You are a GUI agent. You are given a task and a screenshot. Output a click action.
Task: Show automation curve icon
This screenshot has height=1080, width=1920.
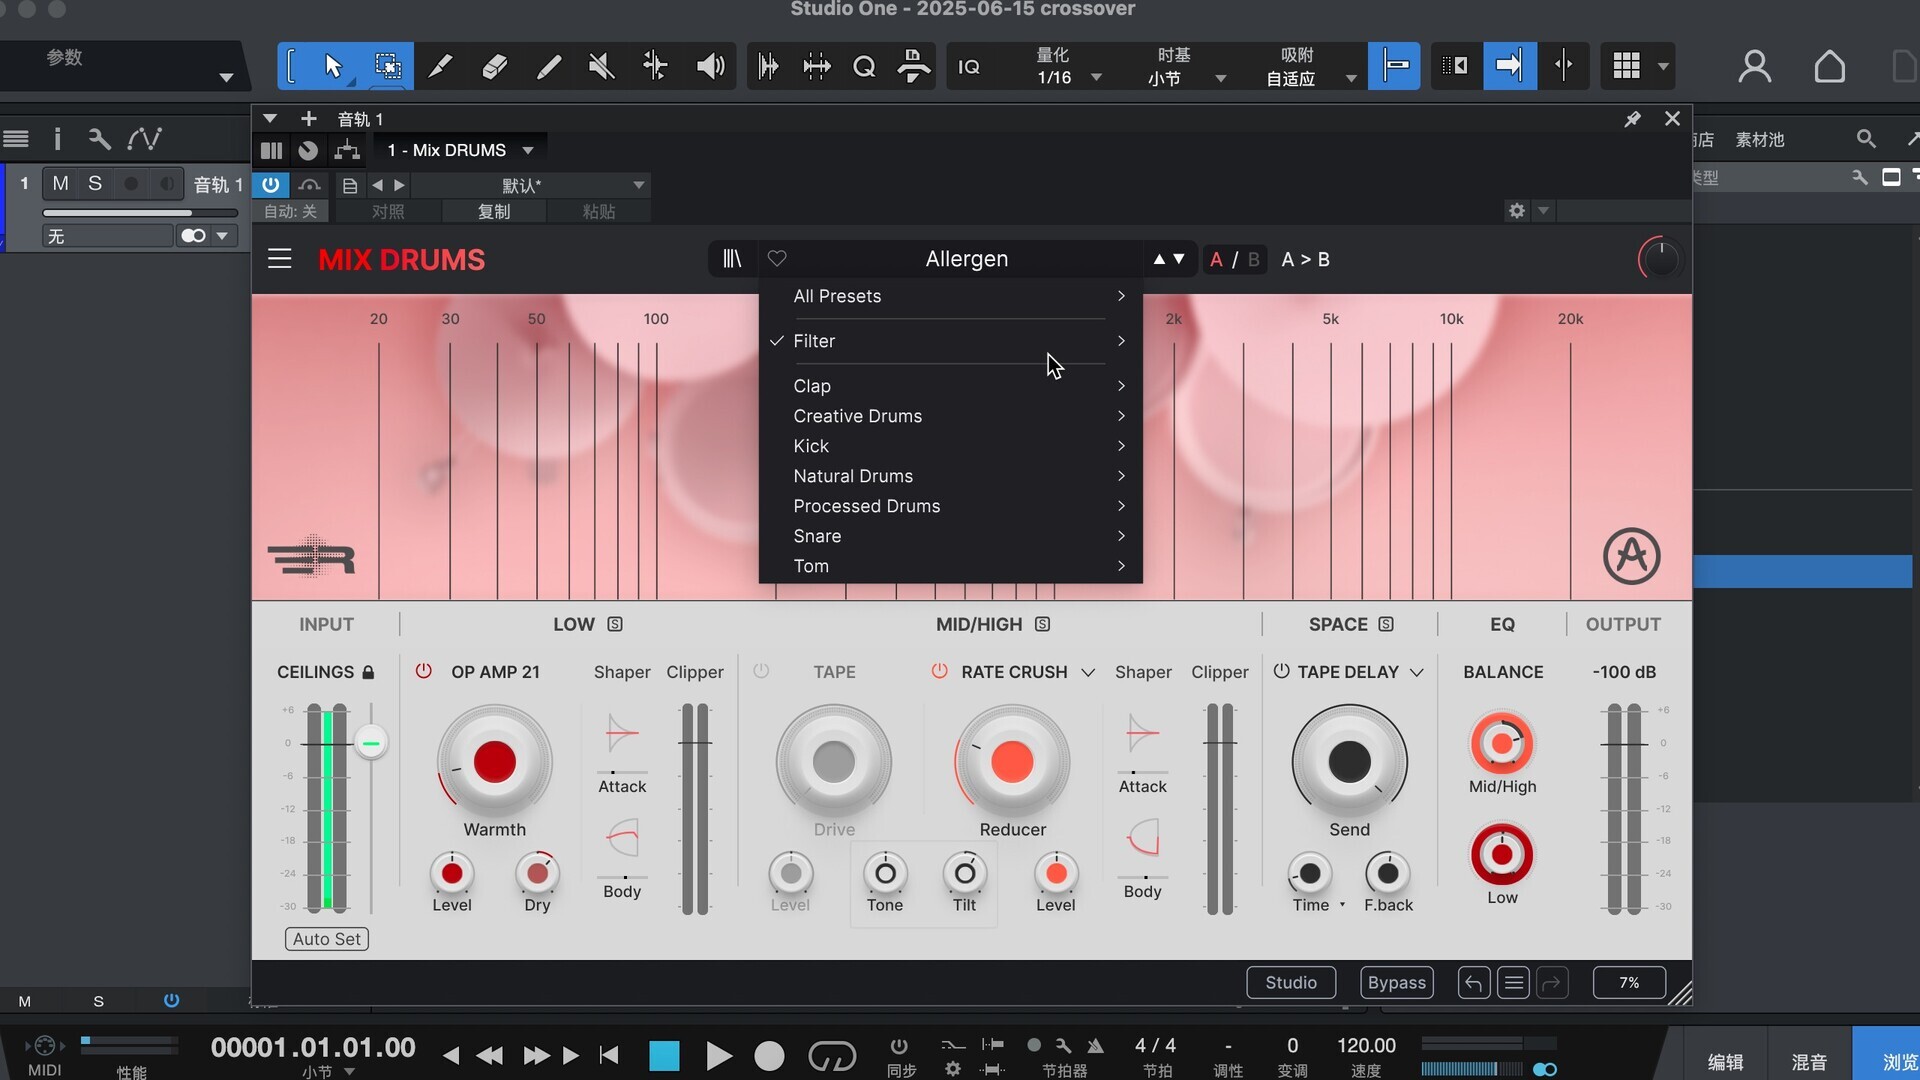(145, 139)
